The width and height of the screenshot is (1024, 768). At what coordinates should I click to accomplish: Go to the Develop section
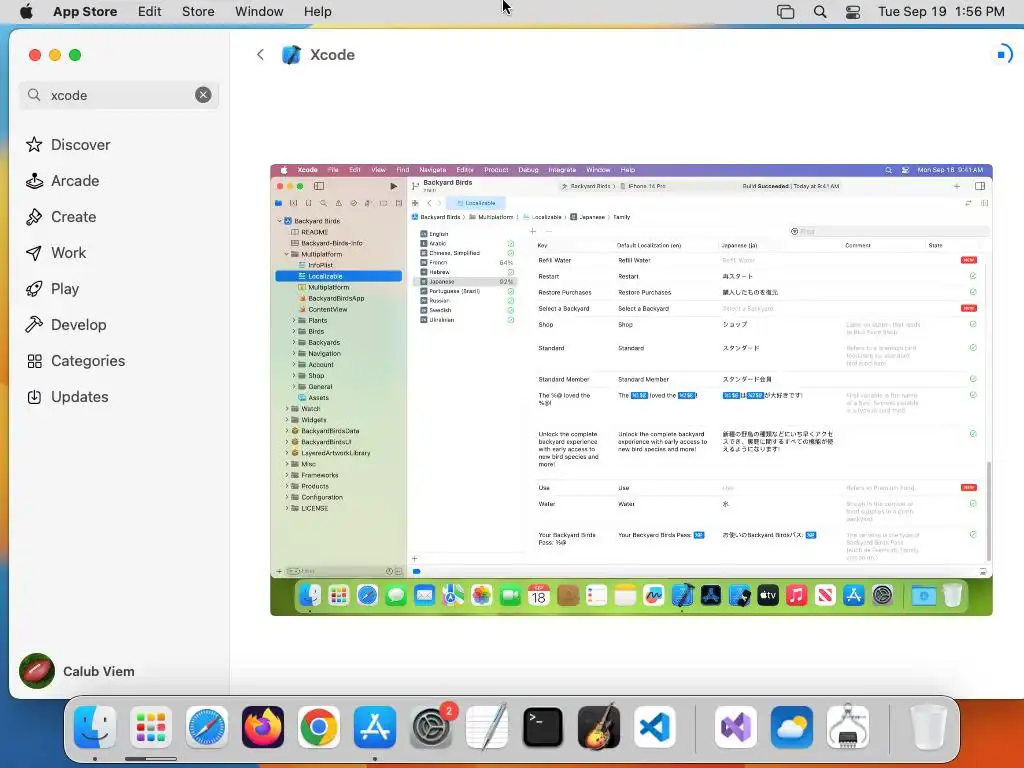pyautogui.click(x=66, y=325)
